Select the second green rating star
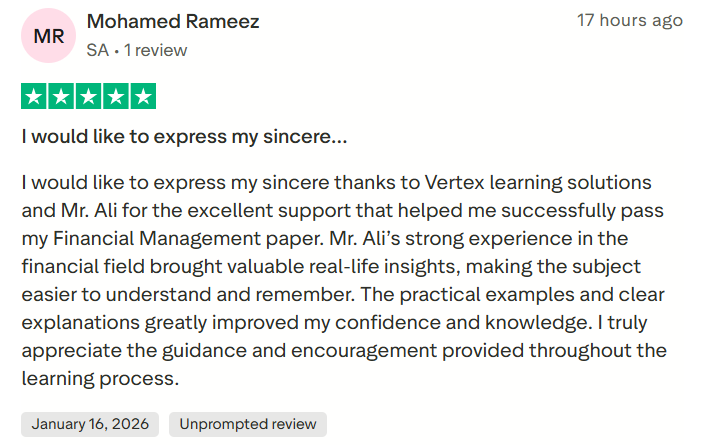Image resolution: width=703 pixels, height=445 pixels. 61,97
